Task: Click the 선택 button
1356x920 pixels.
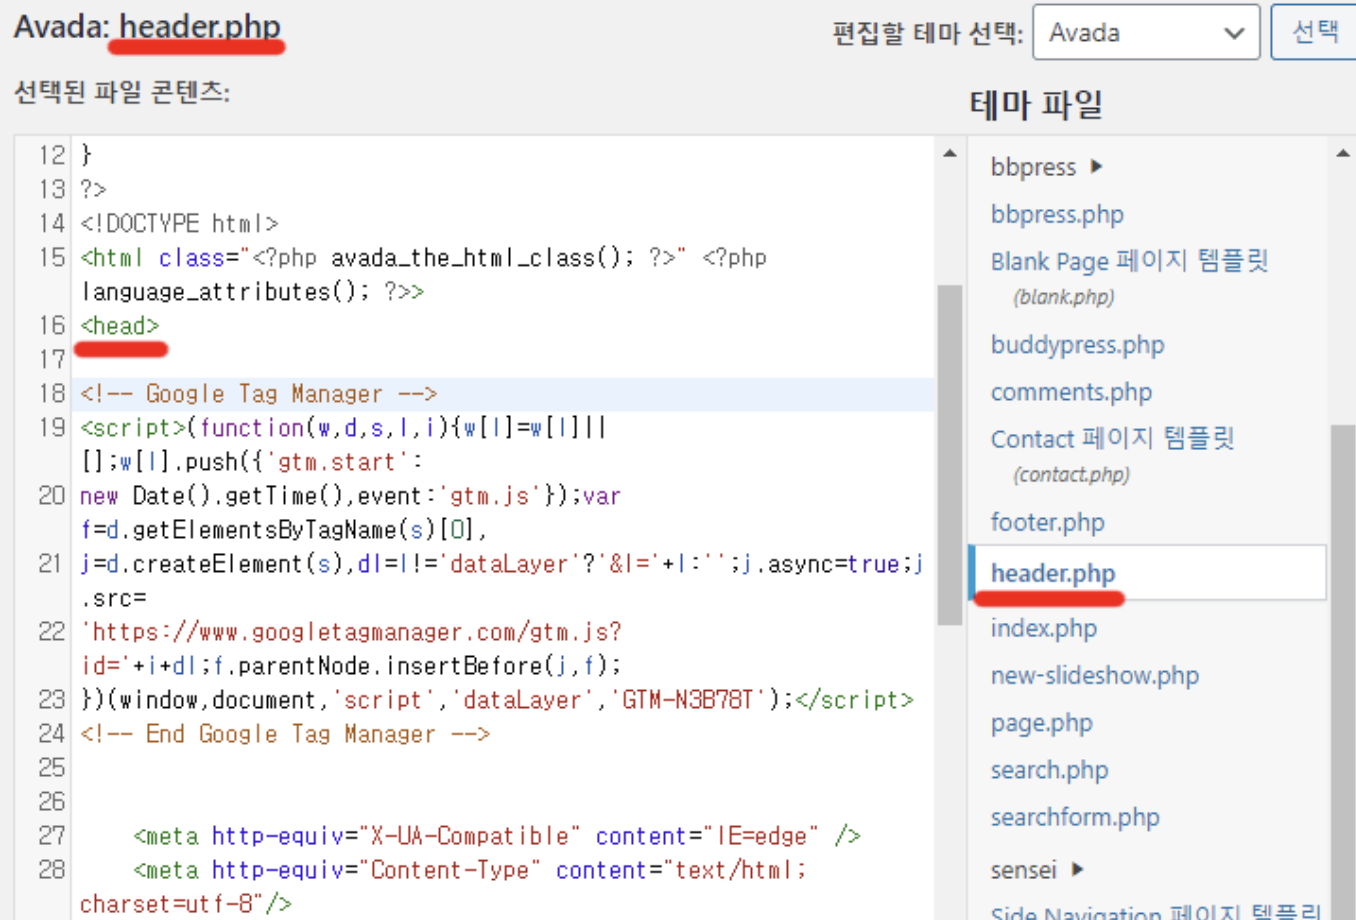Action: (x=1314, y=32)
